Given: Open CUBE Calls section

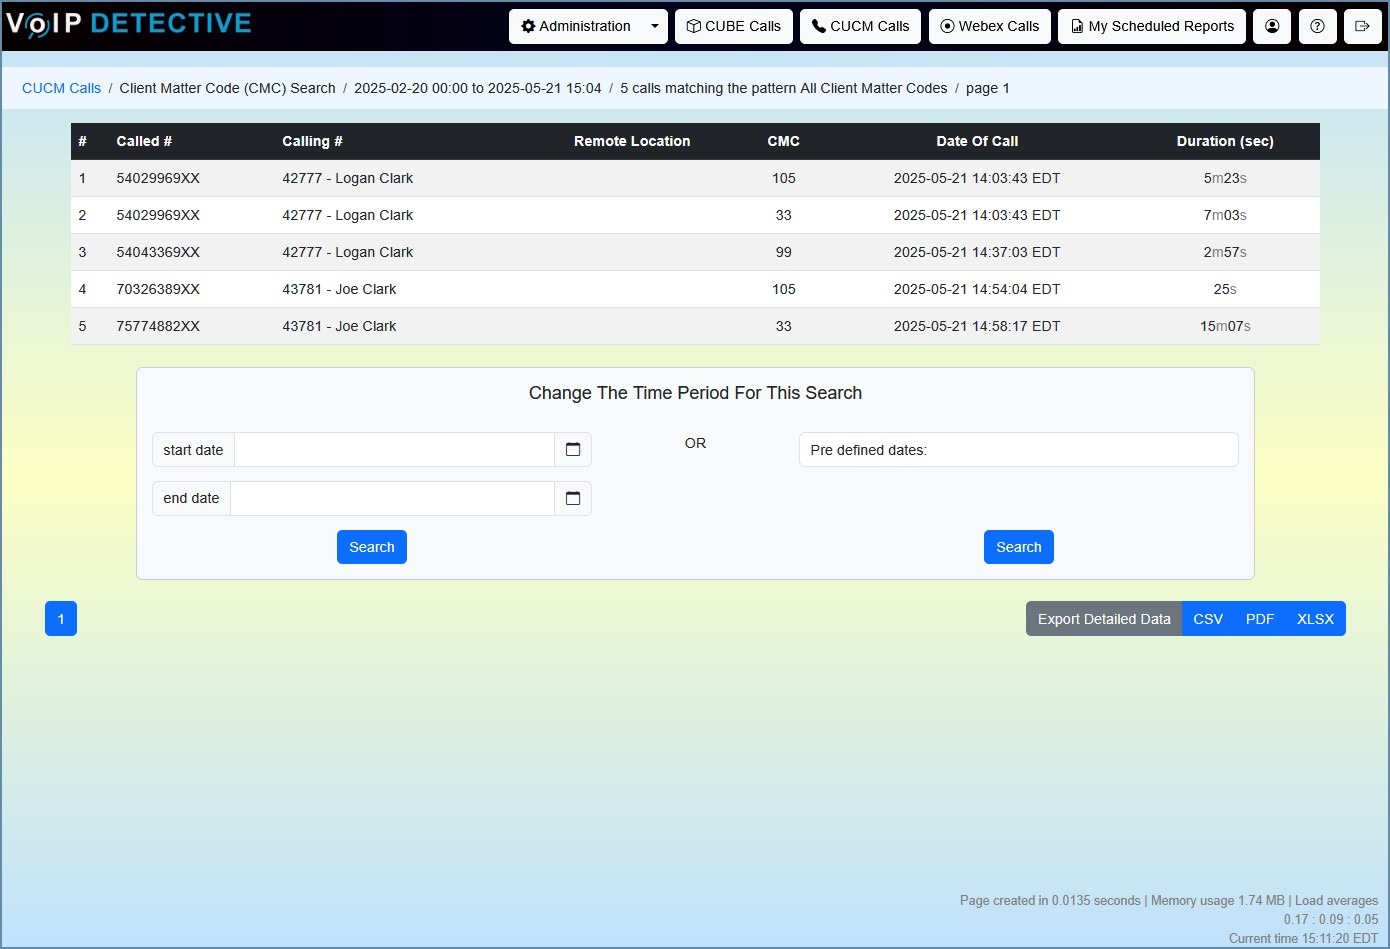Looking at the screenshot, I should pos(734,26).
